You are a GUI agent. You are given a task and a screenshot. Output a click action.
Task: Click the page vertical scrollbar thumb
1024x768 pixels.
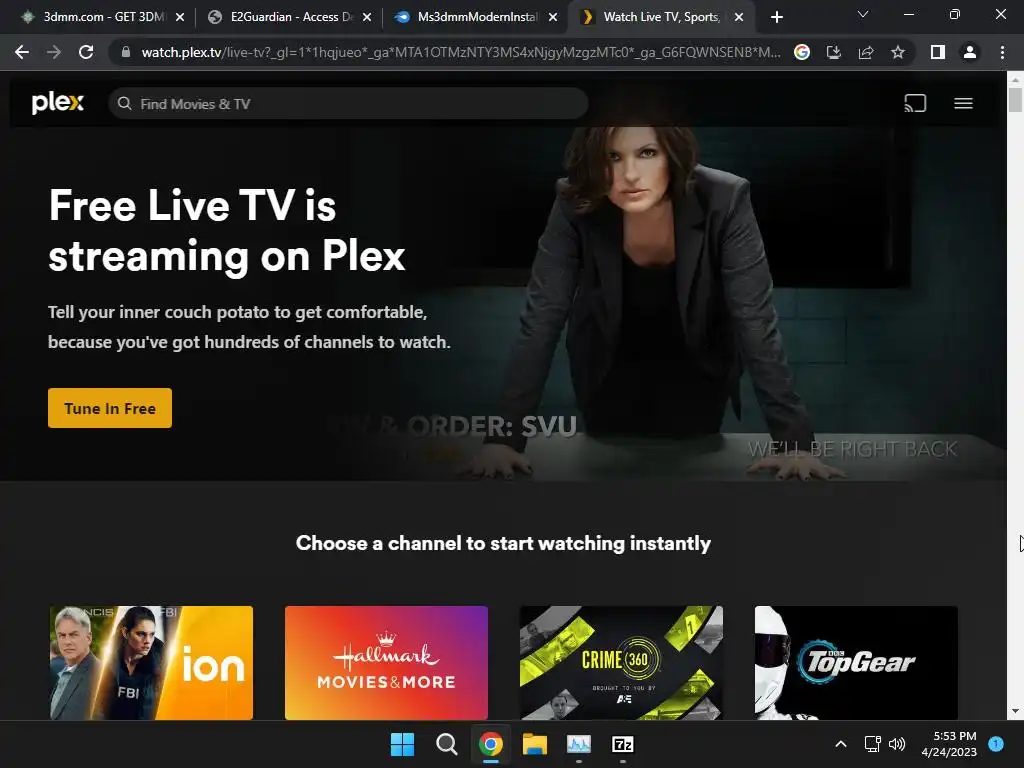(1015, 99)
